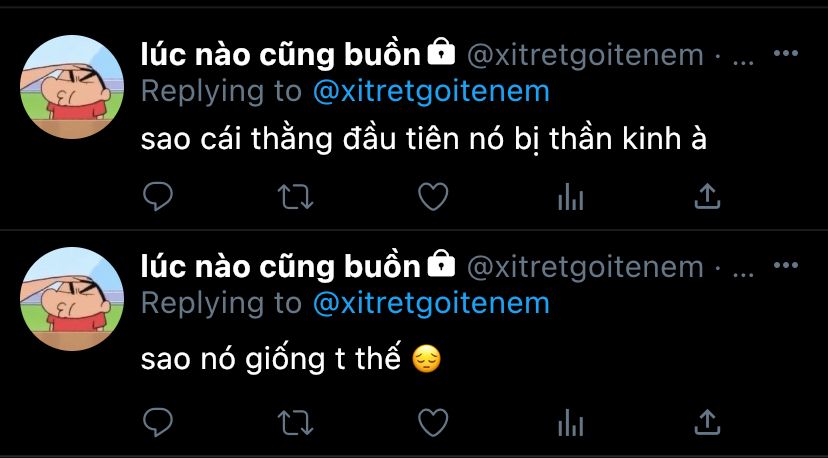View analytics of the second tweet

[570, 423]
